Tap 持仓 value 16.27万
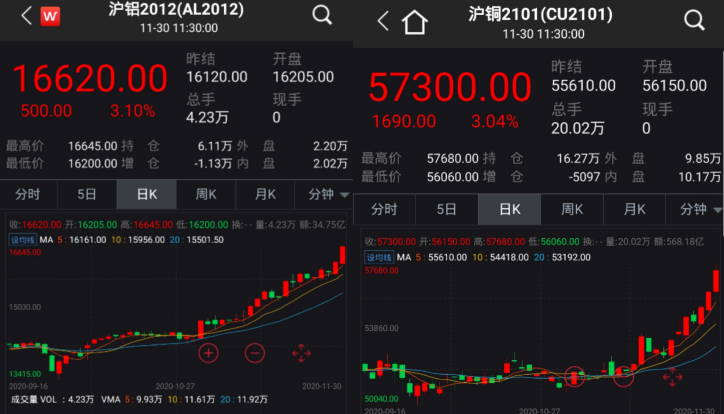 576,159
